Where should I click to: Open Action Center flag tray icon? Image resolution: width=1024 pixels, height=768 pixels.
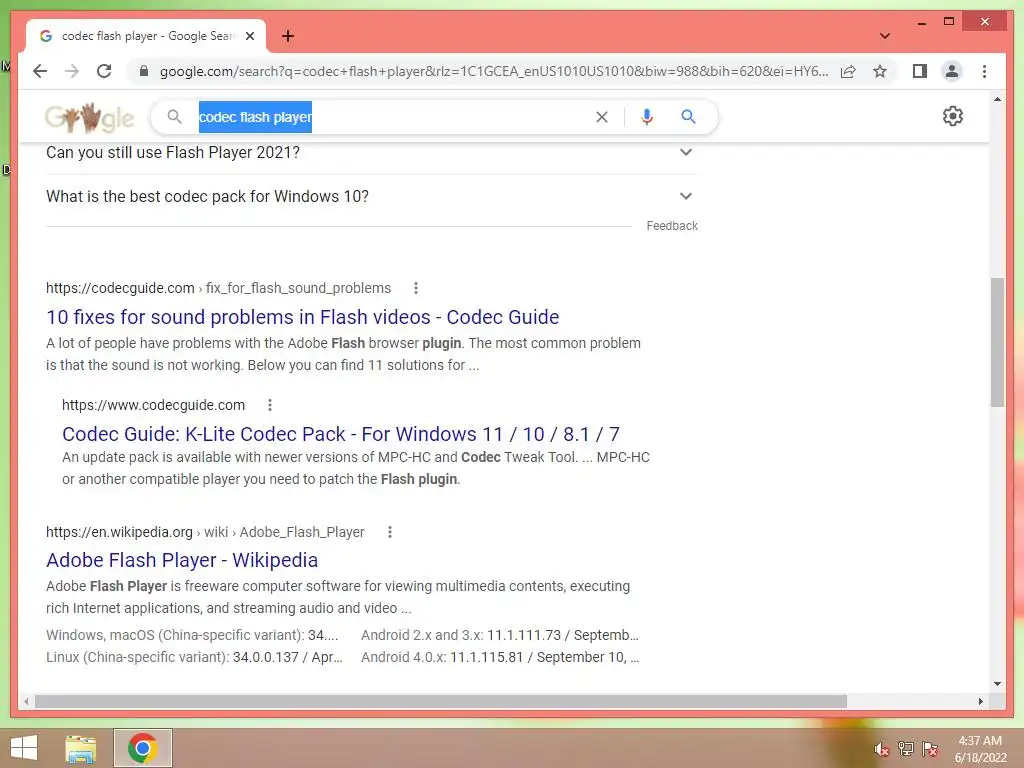(x=930, y=749)
